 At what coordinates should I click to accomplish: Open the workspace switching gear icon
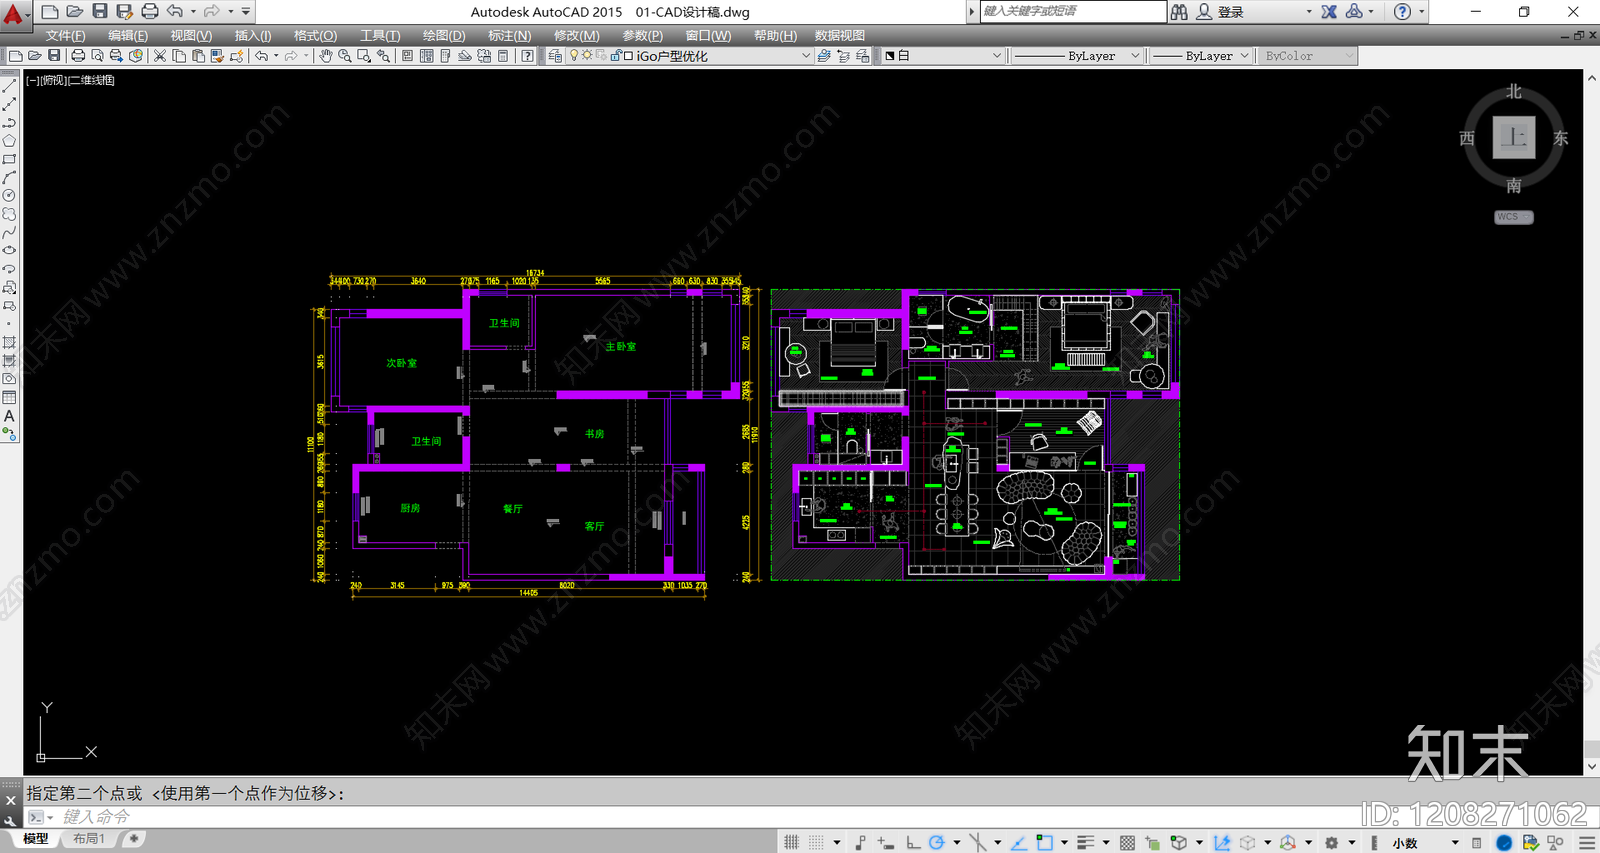(1332, 843)
